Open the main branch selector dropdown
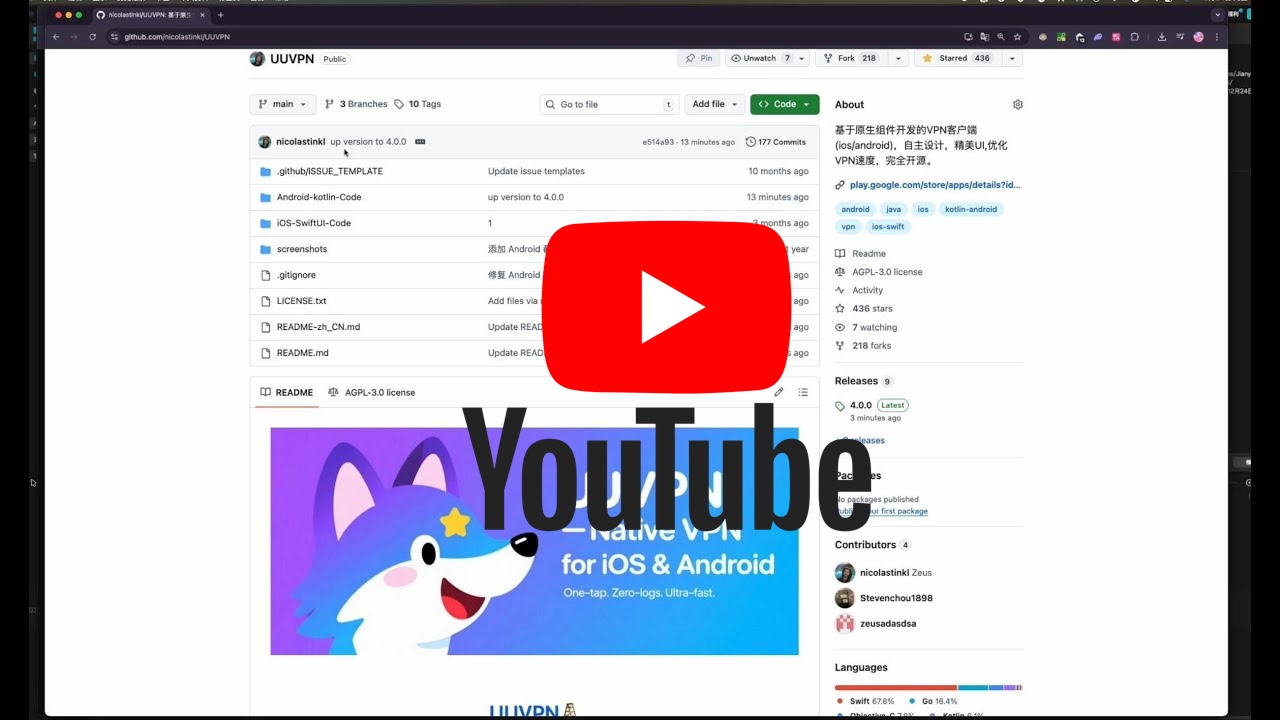Screen dimensions: 1280x720 [x=283, y=104]
